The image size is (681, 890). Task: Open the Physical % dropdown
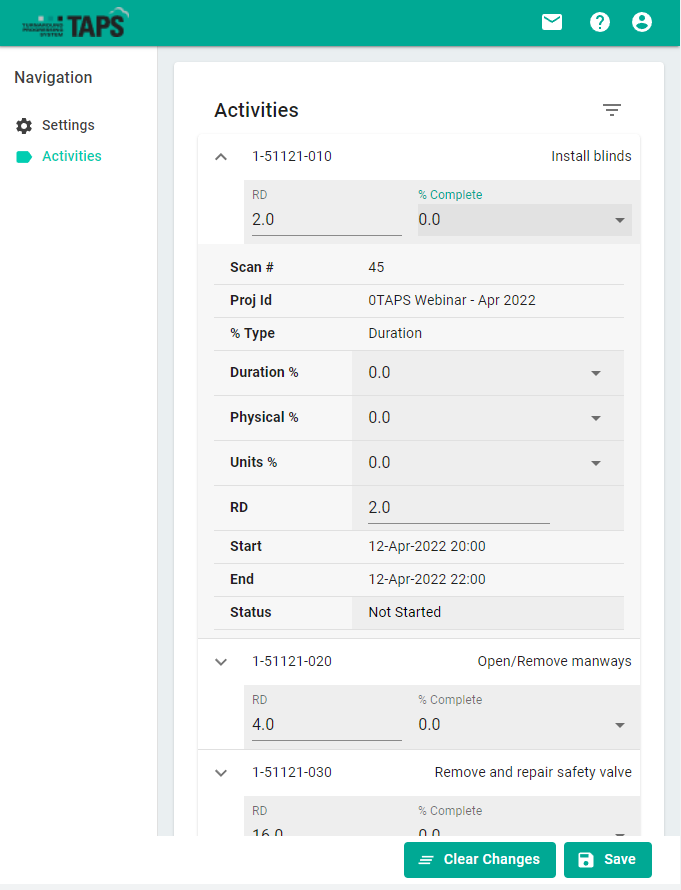487,418
